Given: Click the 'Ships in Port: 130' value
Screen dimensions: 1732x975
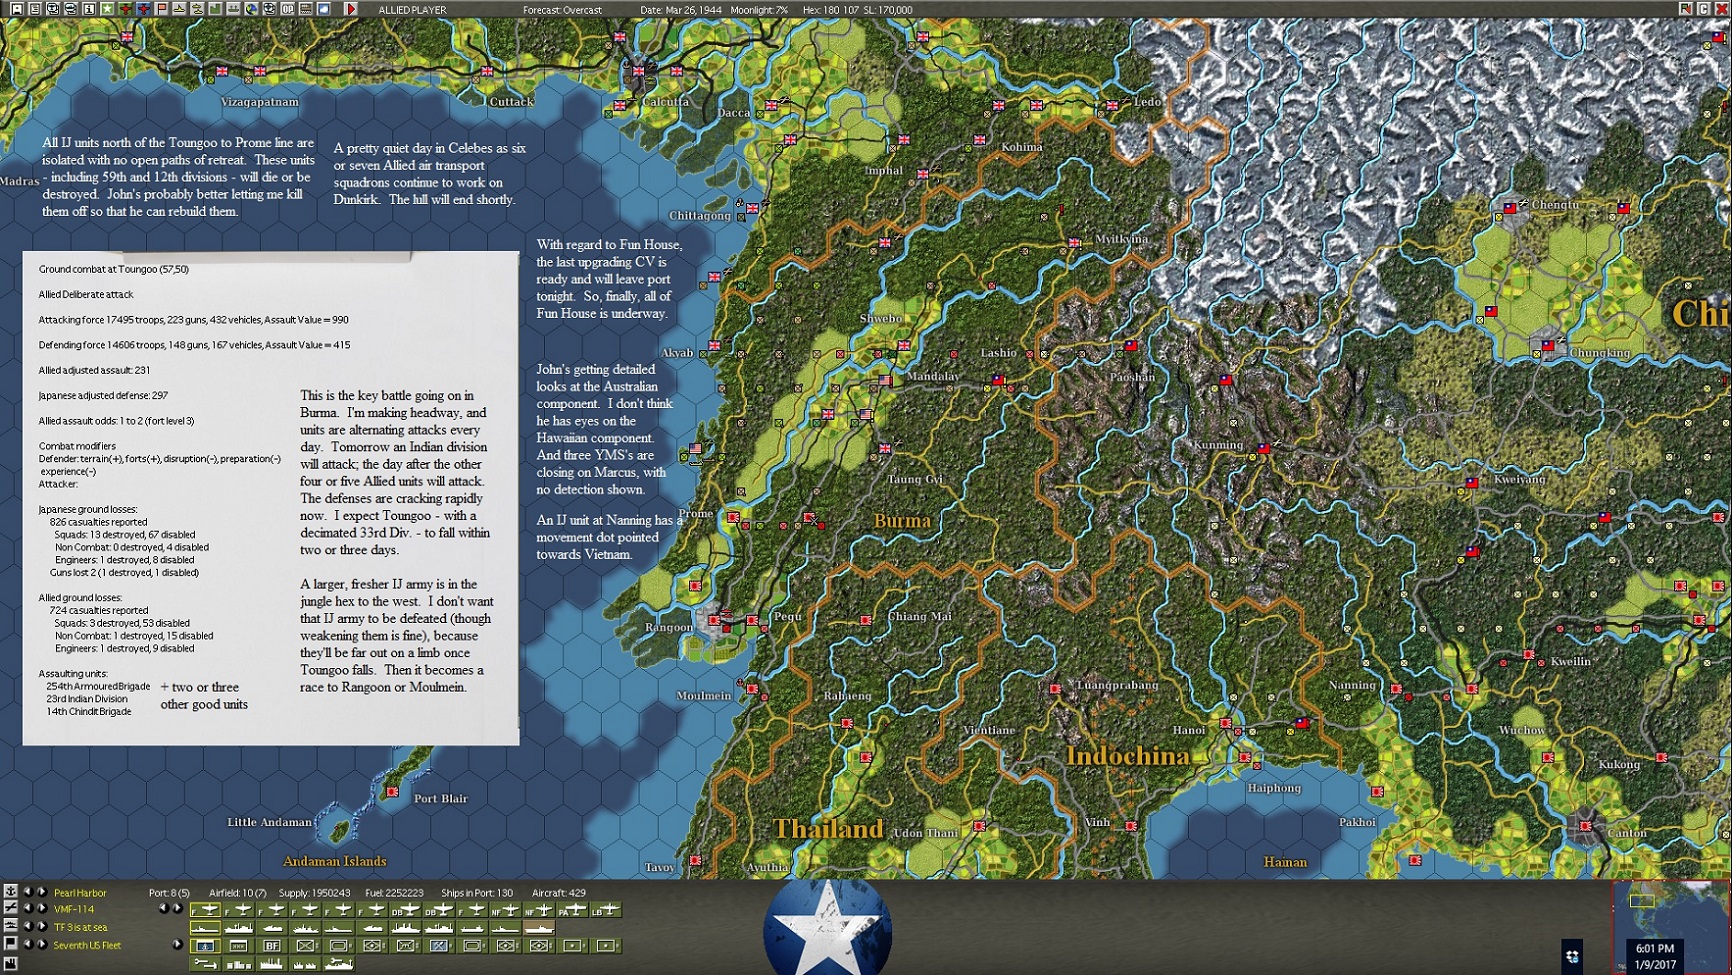Looking at the screenshot, I should tap(477, 893).
